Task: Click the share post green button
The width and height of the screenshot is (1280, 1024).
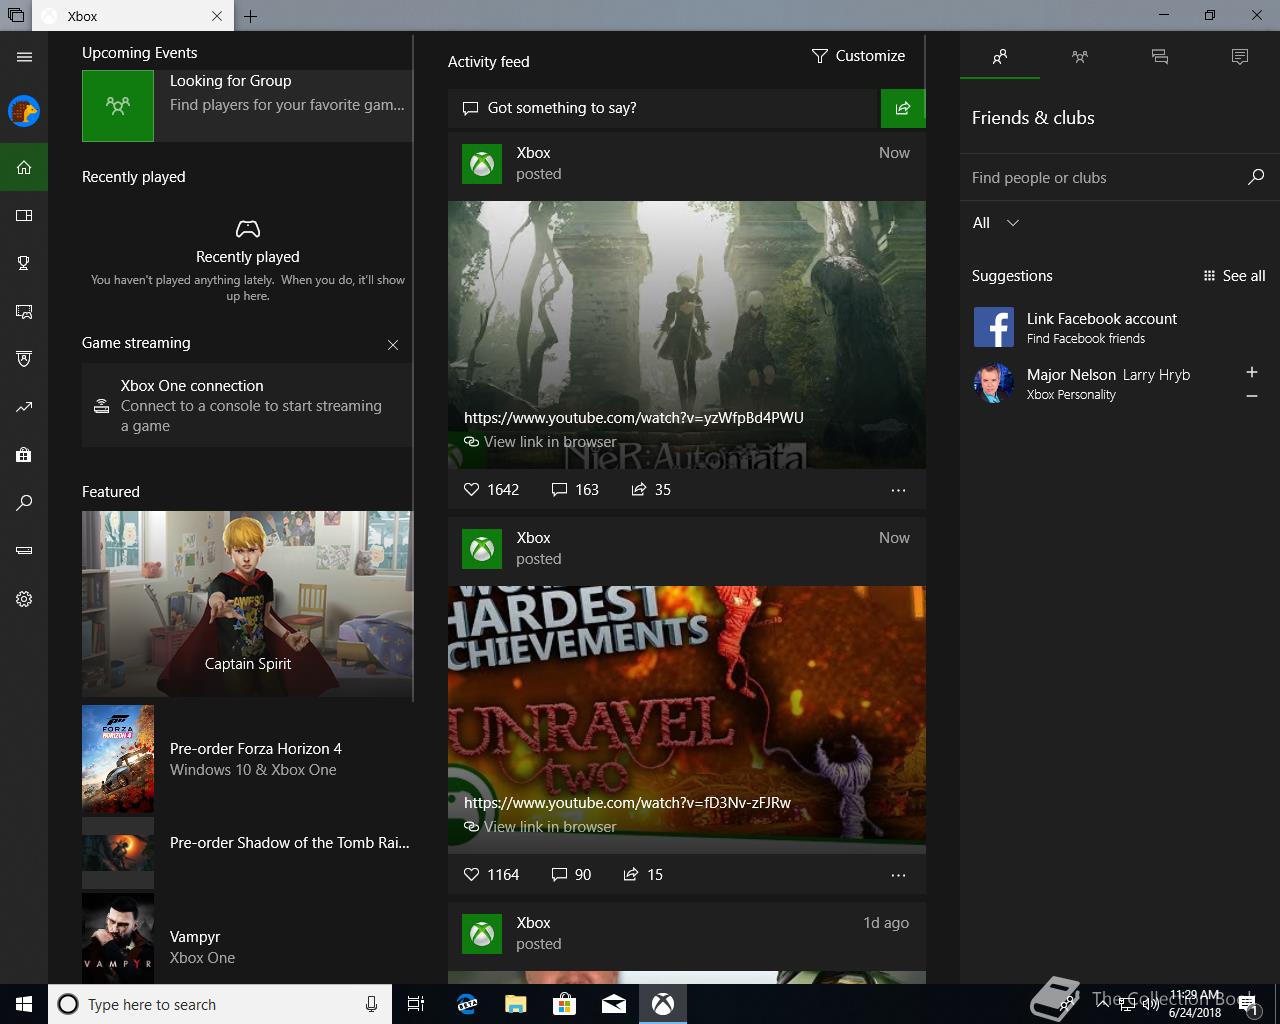Action: pos(903,108)
